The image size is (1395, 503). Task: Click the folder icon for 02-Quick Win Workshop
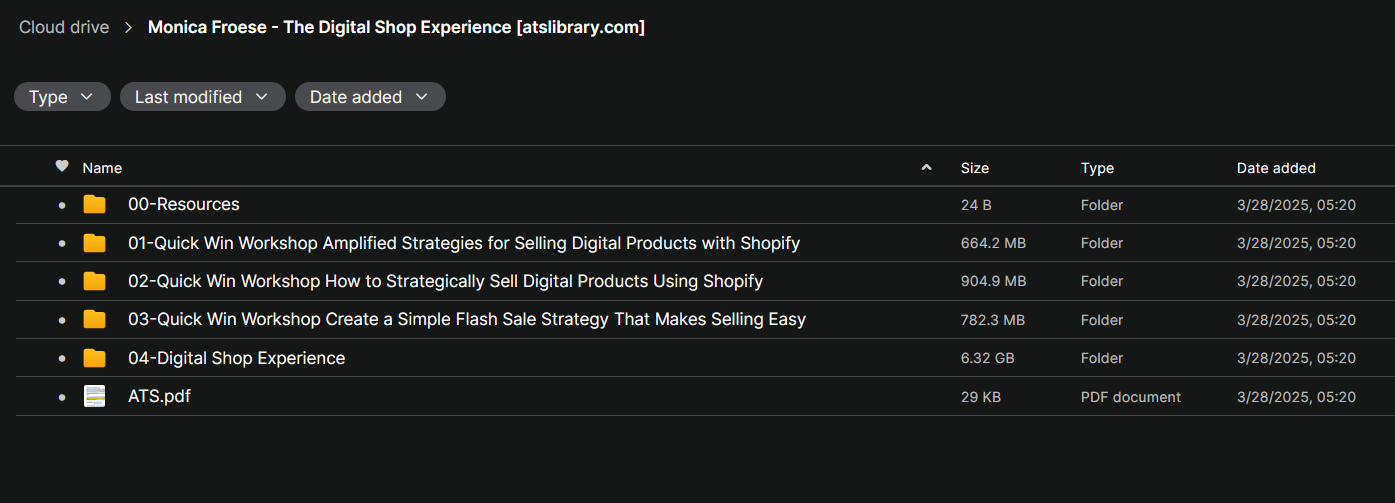coord(94,281)
